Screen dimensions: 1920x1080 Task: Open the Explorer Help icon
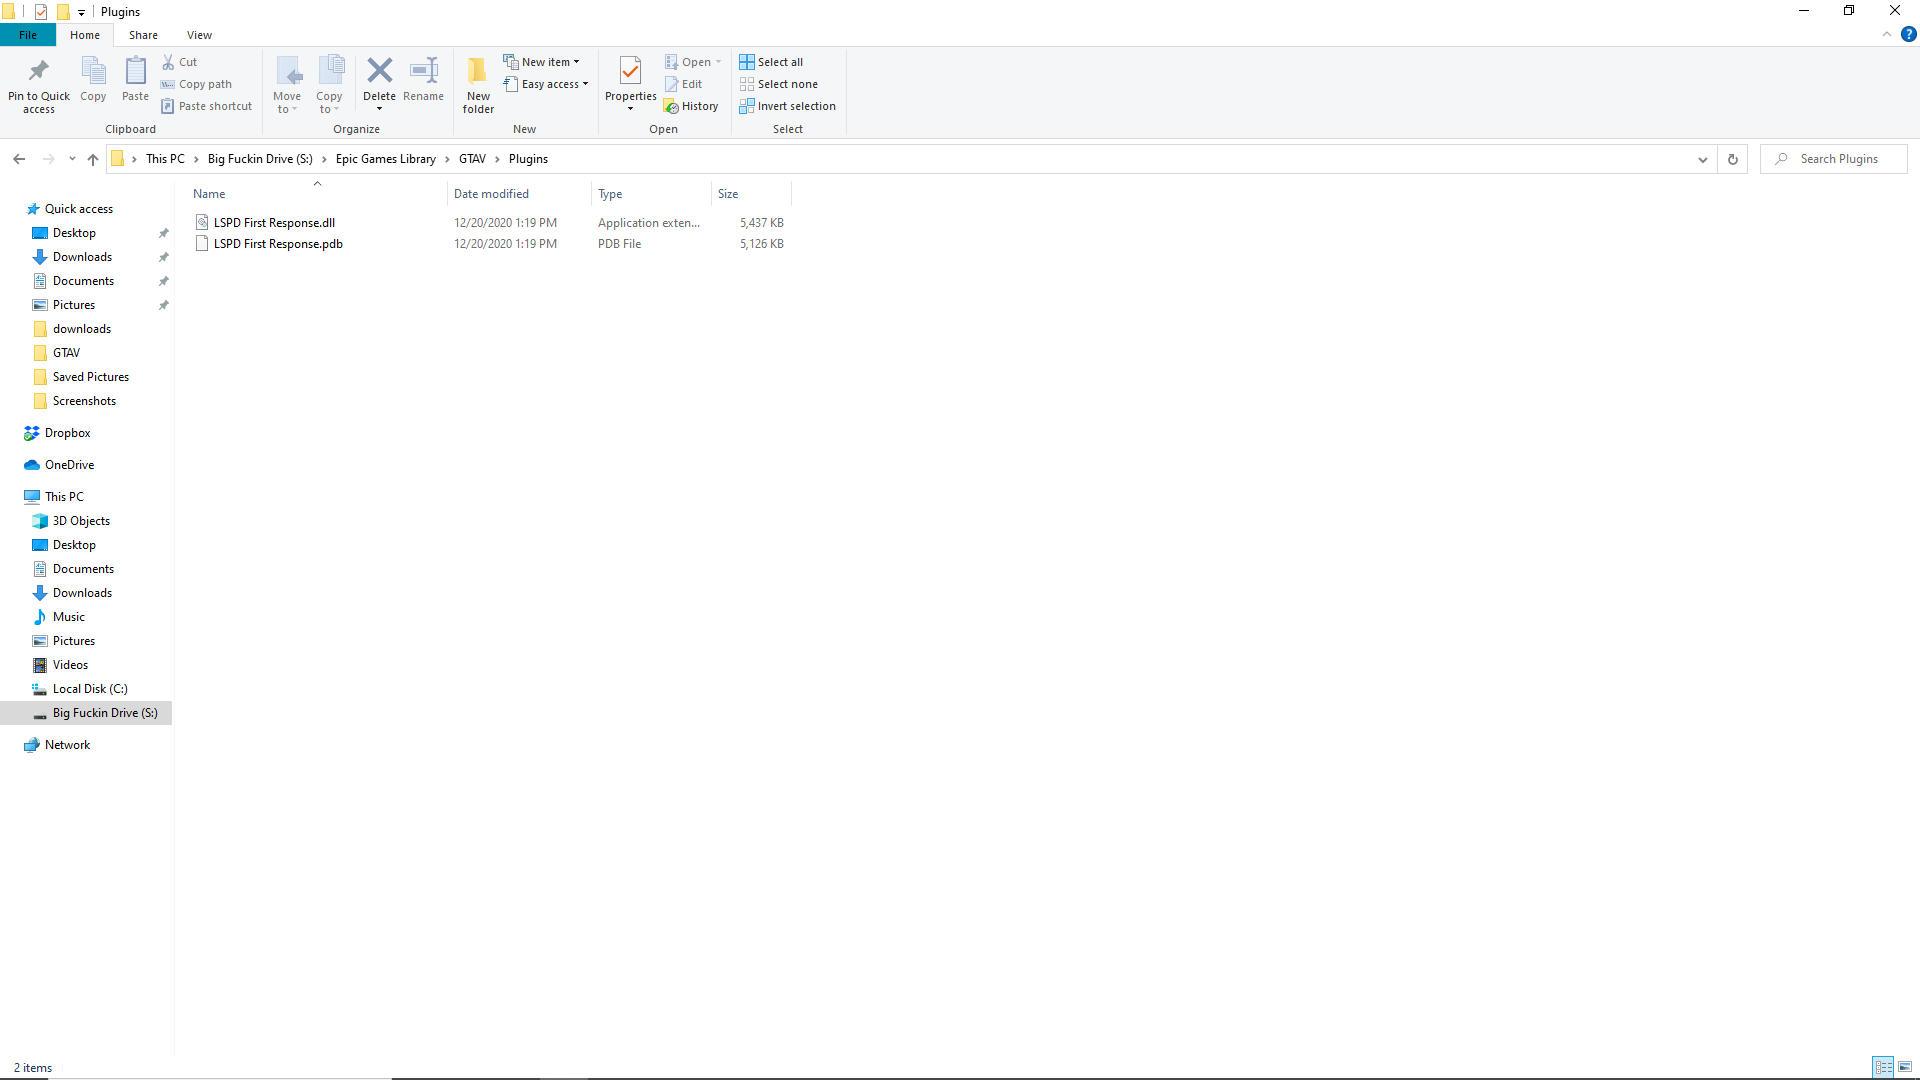(1908, 34)
